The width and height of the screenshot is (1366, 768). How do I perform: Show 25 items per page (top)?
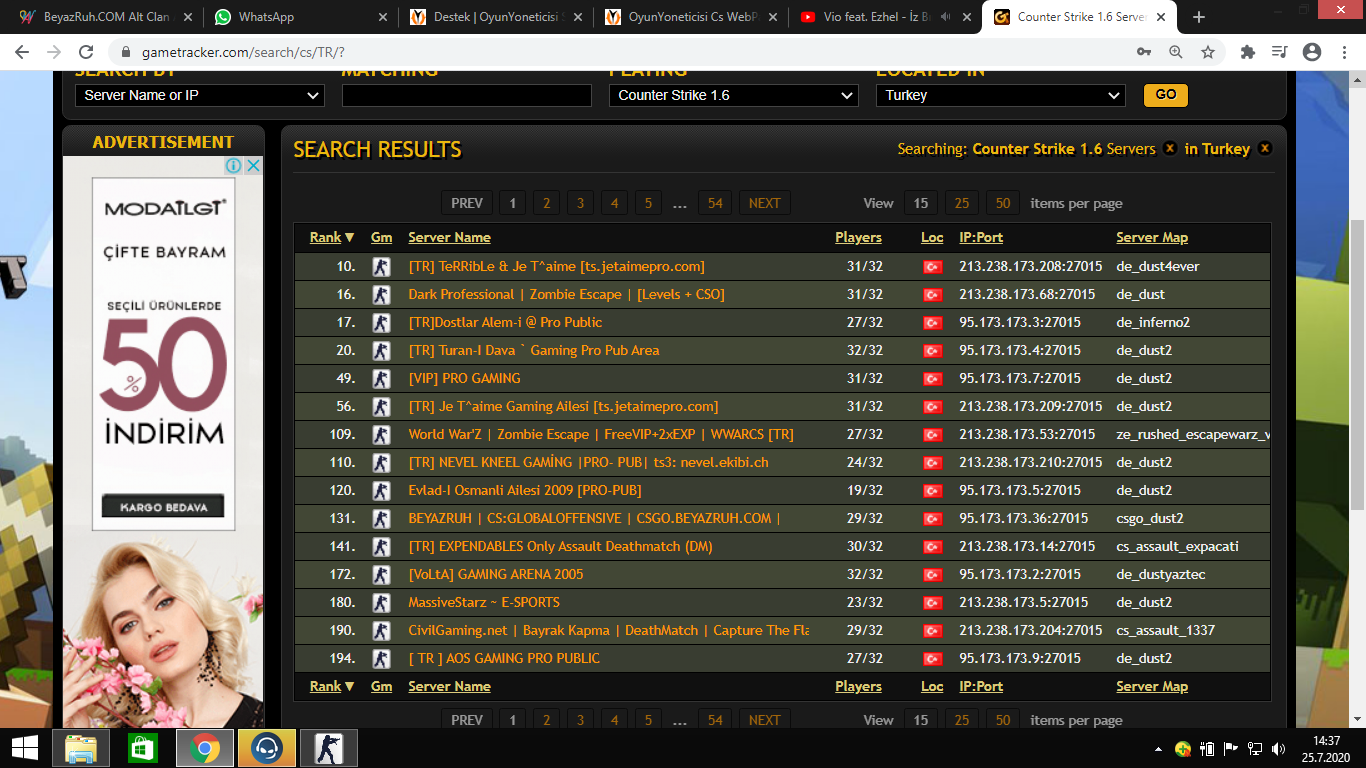coord(962,203)
